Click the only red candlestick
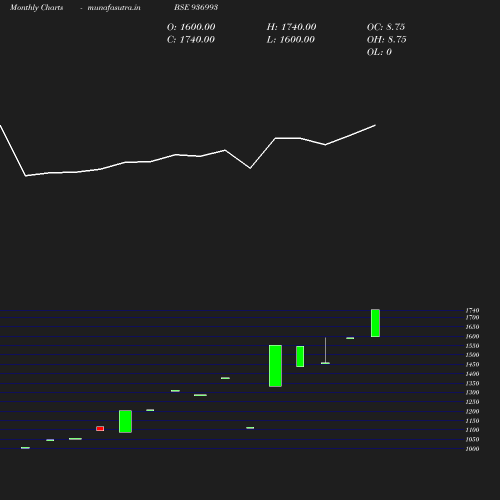The image size is (500, 500). [100, 428]
